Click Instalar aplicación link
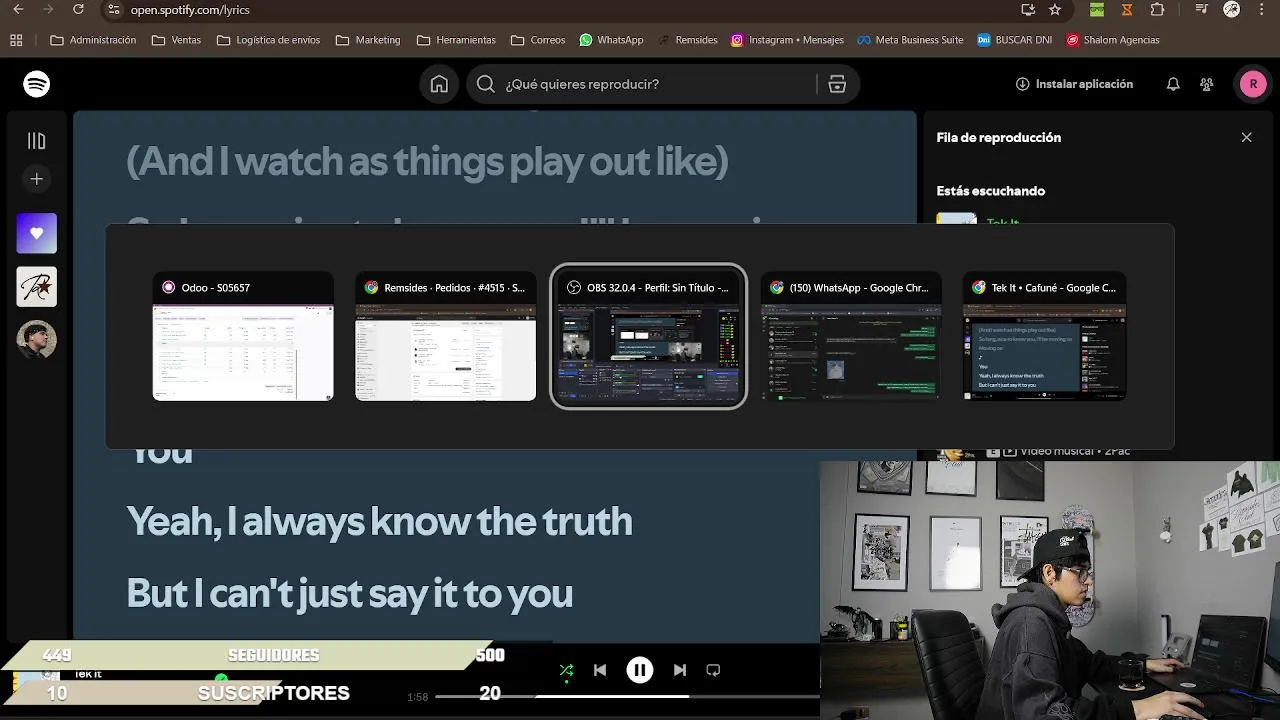Viewport: 1280px width, 720px height. 1074,84
